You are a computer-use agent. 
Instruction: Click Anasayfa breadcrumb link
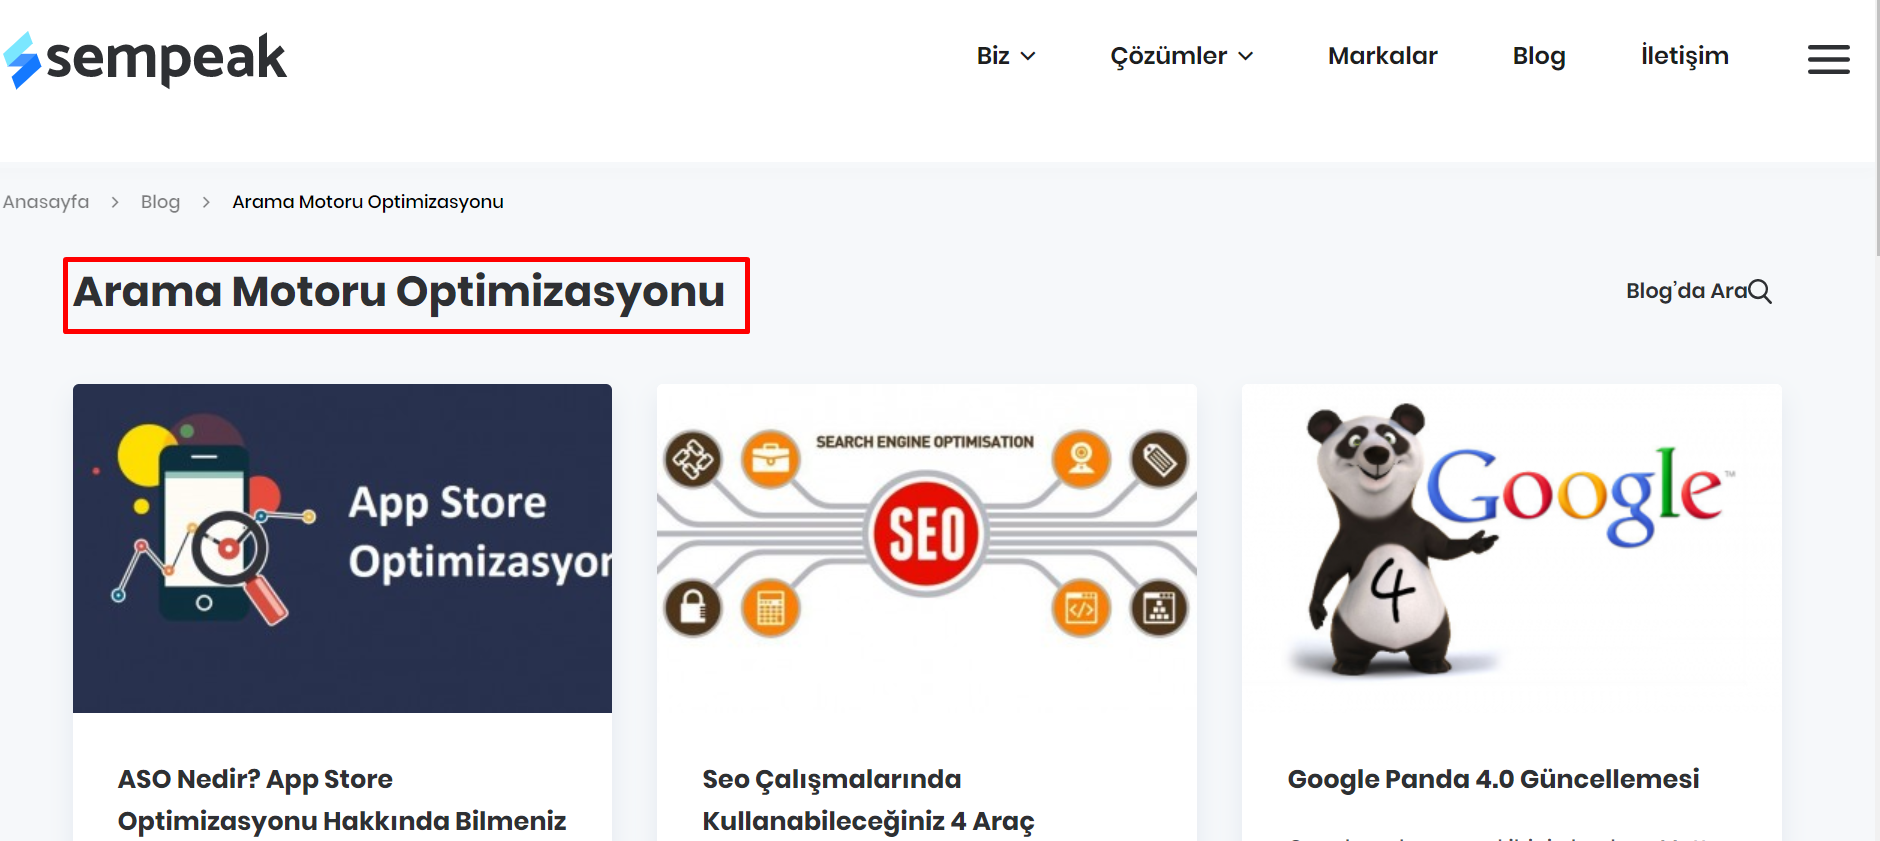[46, 202]
